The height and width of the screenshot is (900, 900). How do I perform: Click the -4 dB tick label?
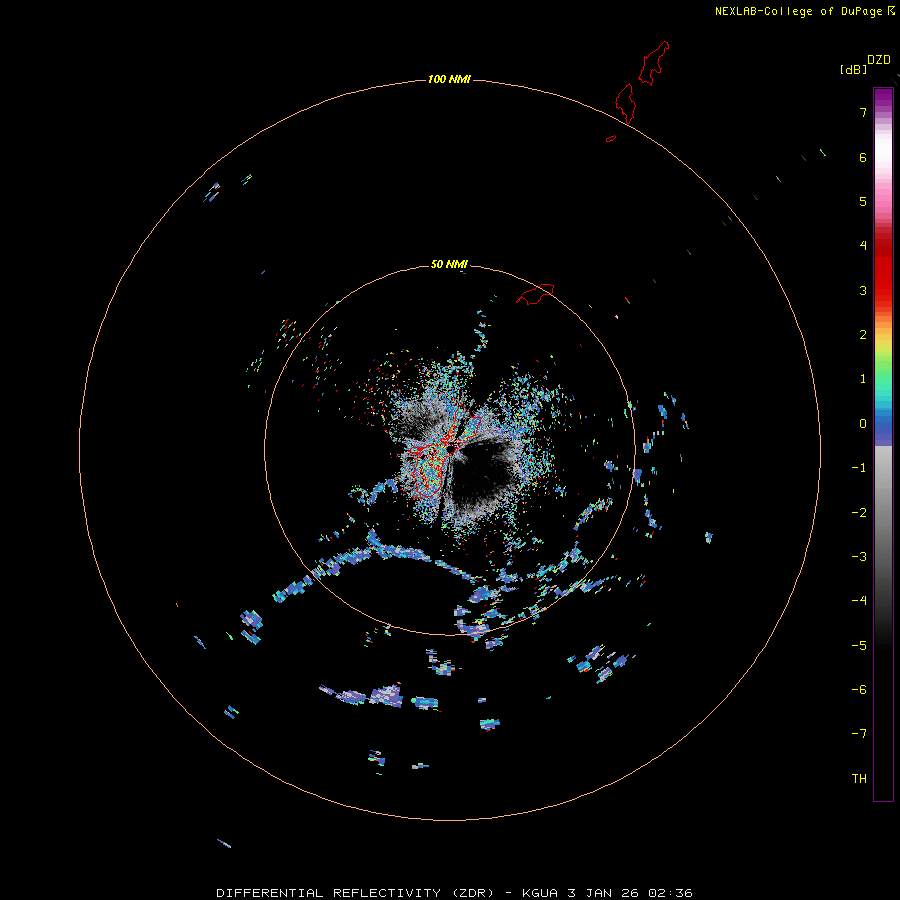pyautogui.click(x=859, y=601)
